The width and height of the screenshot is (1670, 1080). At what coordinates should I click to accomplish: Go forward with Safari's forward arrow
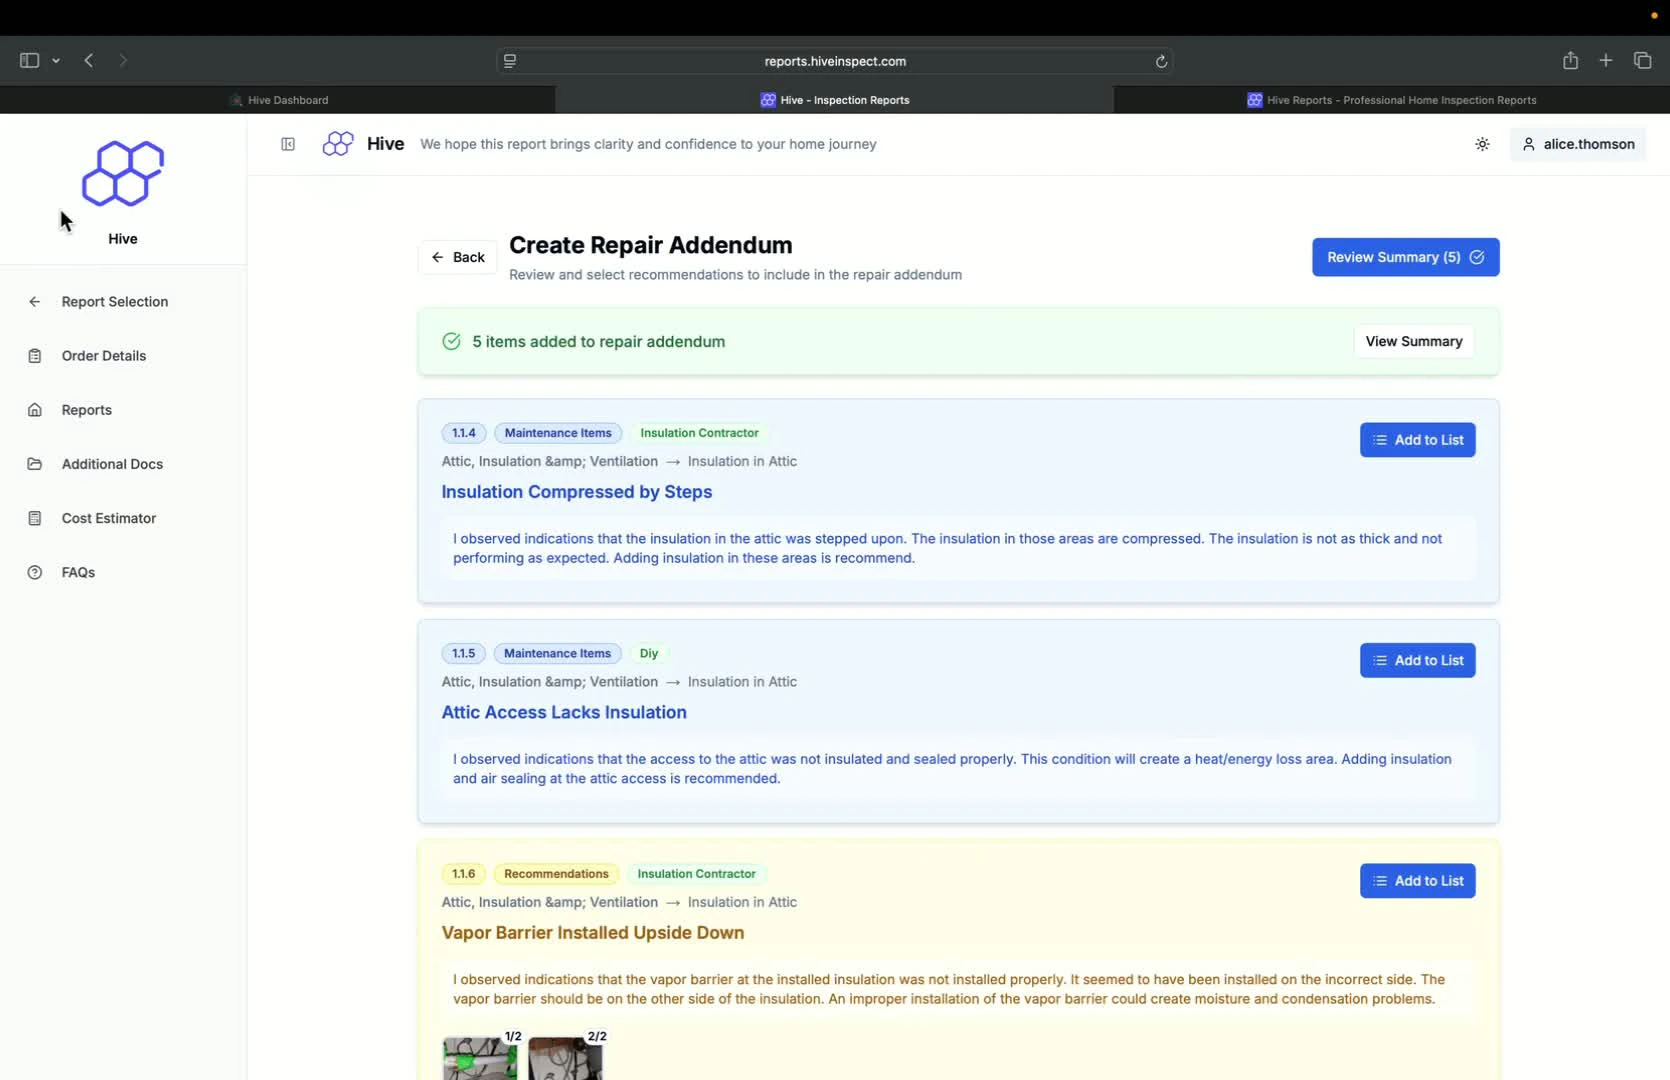(x=123, y=60)
